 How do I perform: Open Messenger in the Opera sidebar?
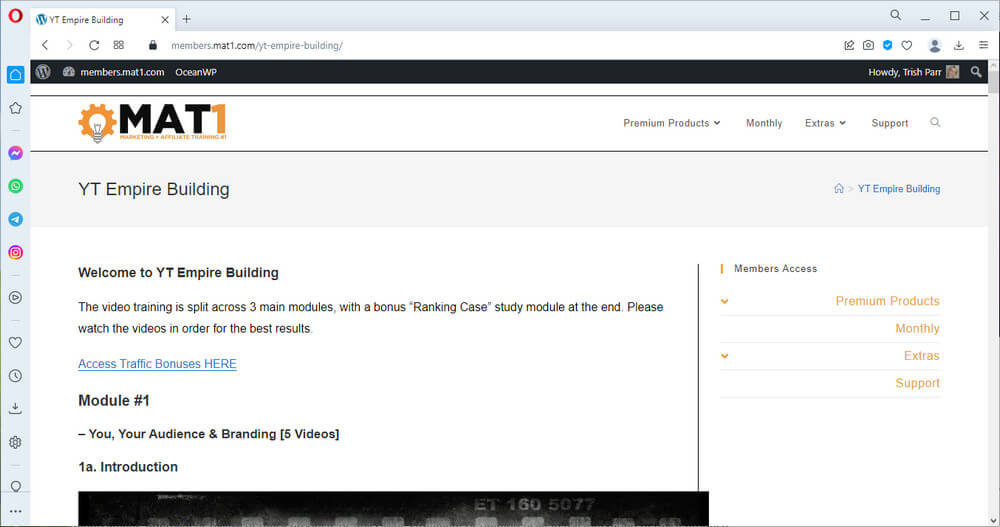click(15, 153)
